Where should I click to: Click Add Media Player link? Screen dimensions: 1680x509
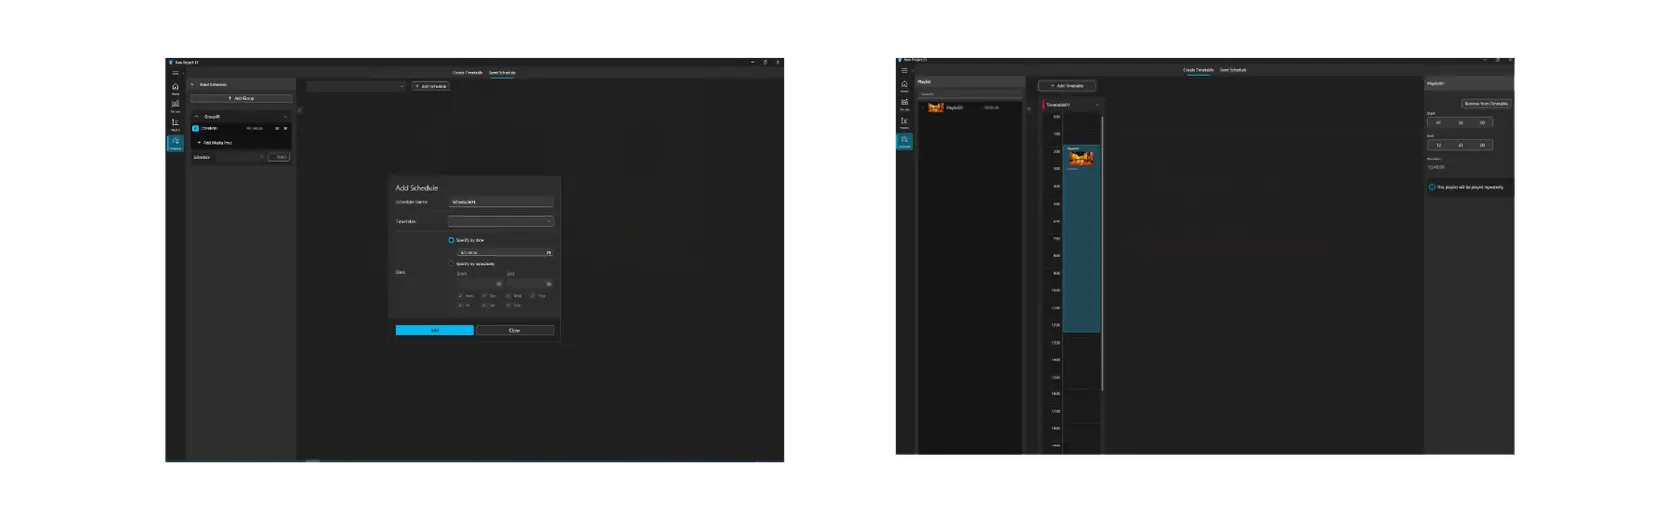coord(215,143)
